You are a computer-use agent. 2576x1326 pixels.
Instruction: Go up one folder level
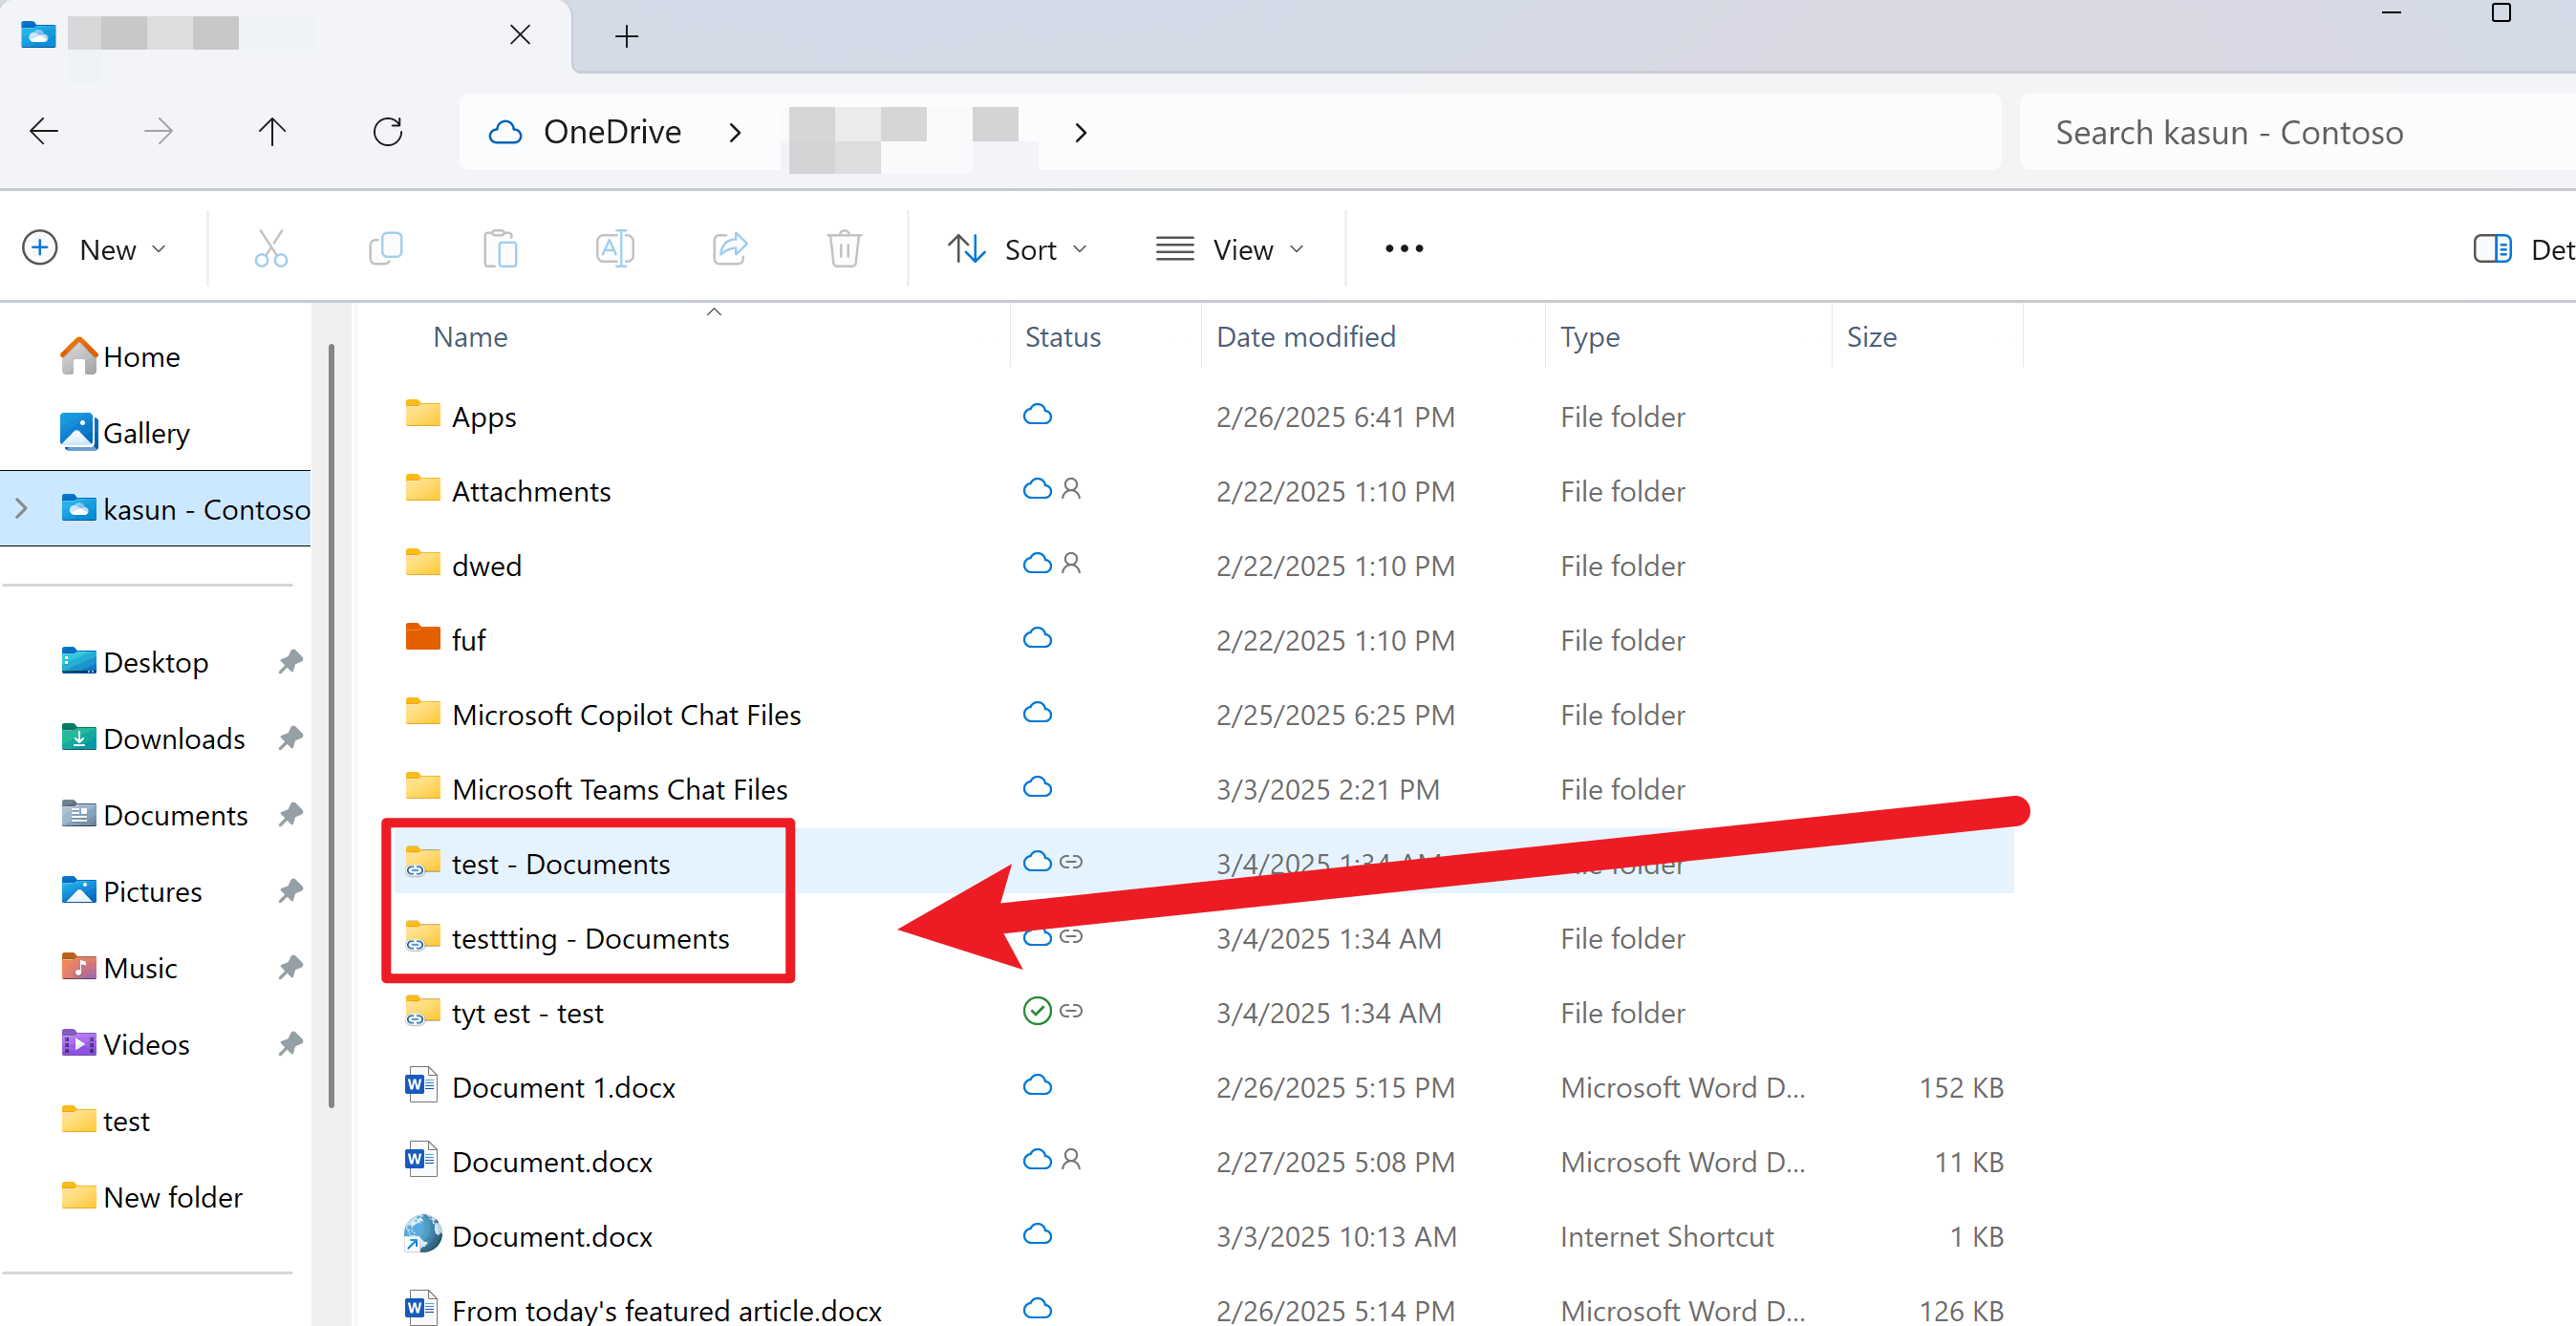point(272,131)
